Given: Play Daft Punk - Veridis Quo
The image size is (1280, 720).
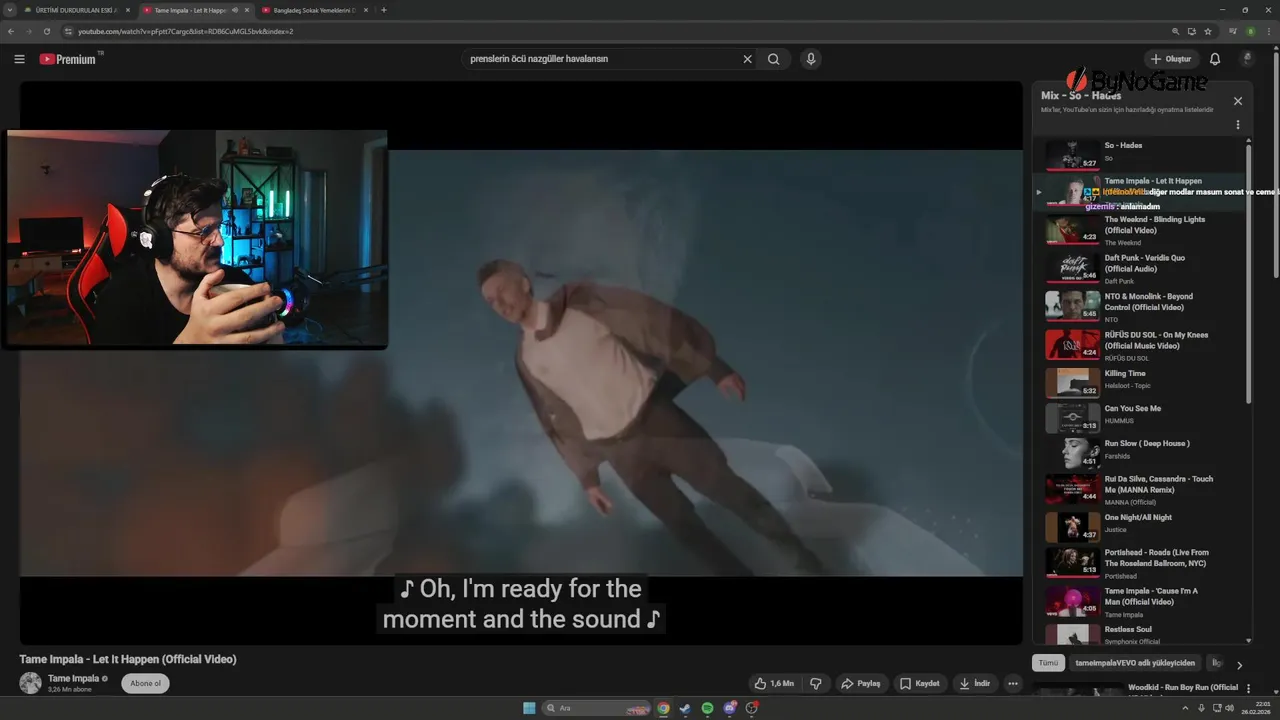Looking at the screenshot, I should click(x=1140, y=268).
